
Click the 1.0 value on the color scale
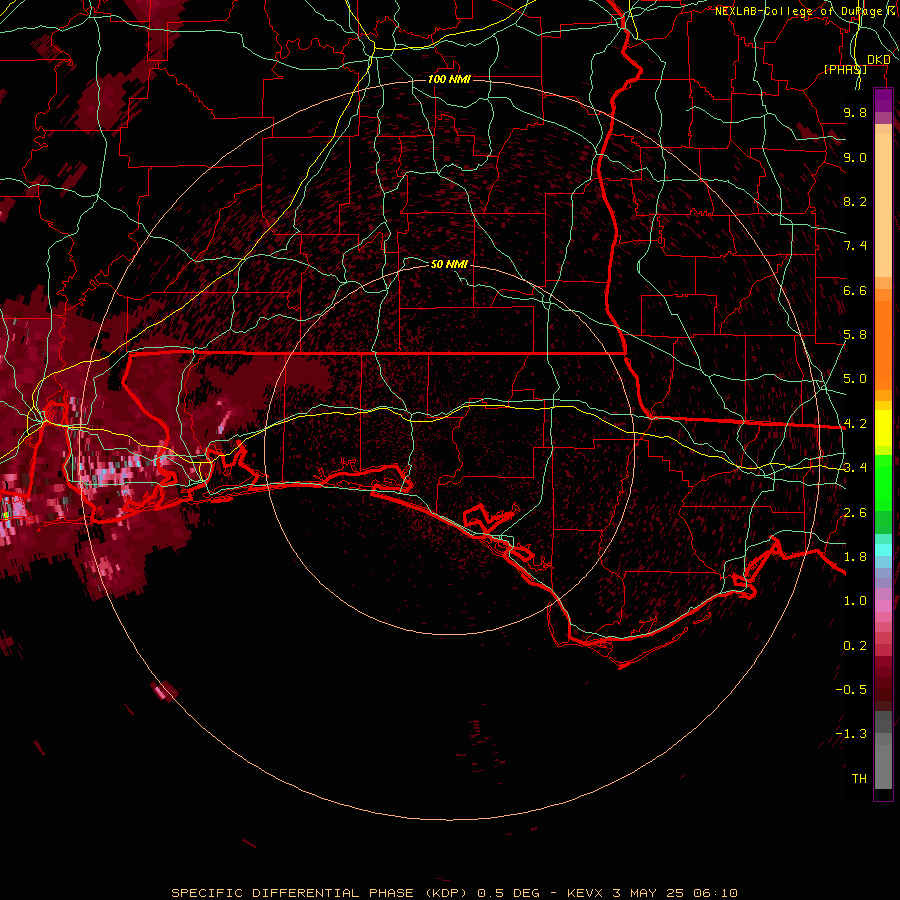coord(855,601)
